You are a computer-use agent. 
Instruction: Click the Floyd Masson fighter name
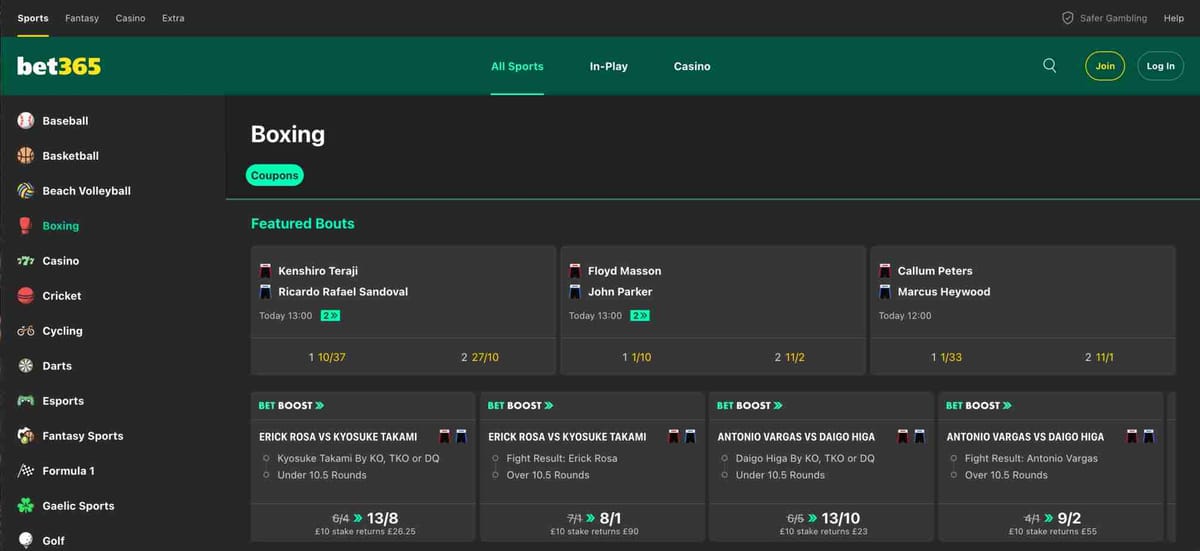(625, 271)
